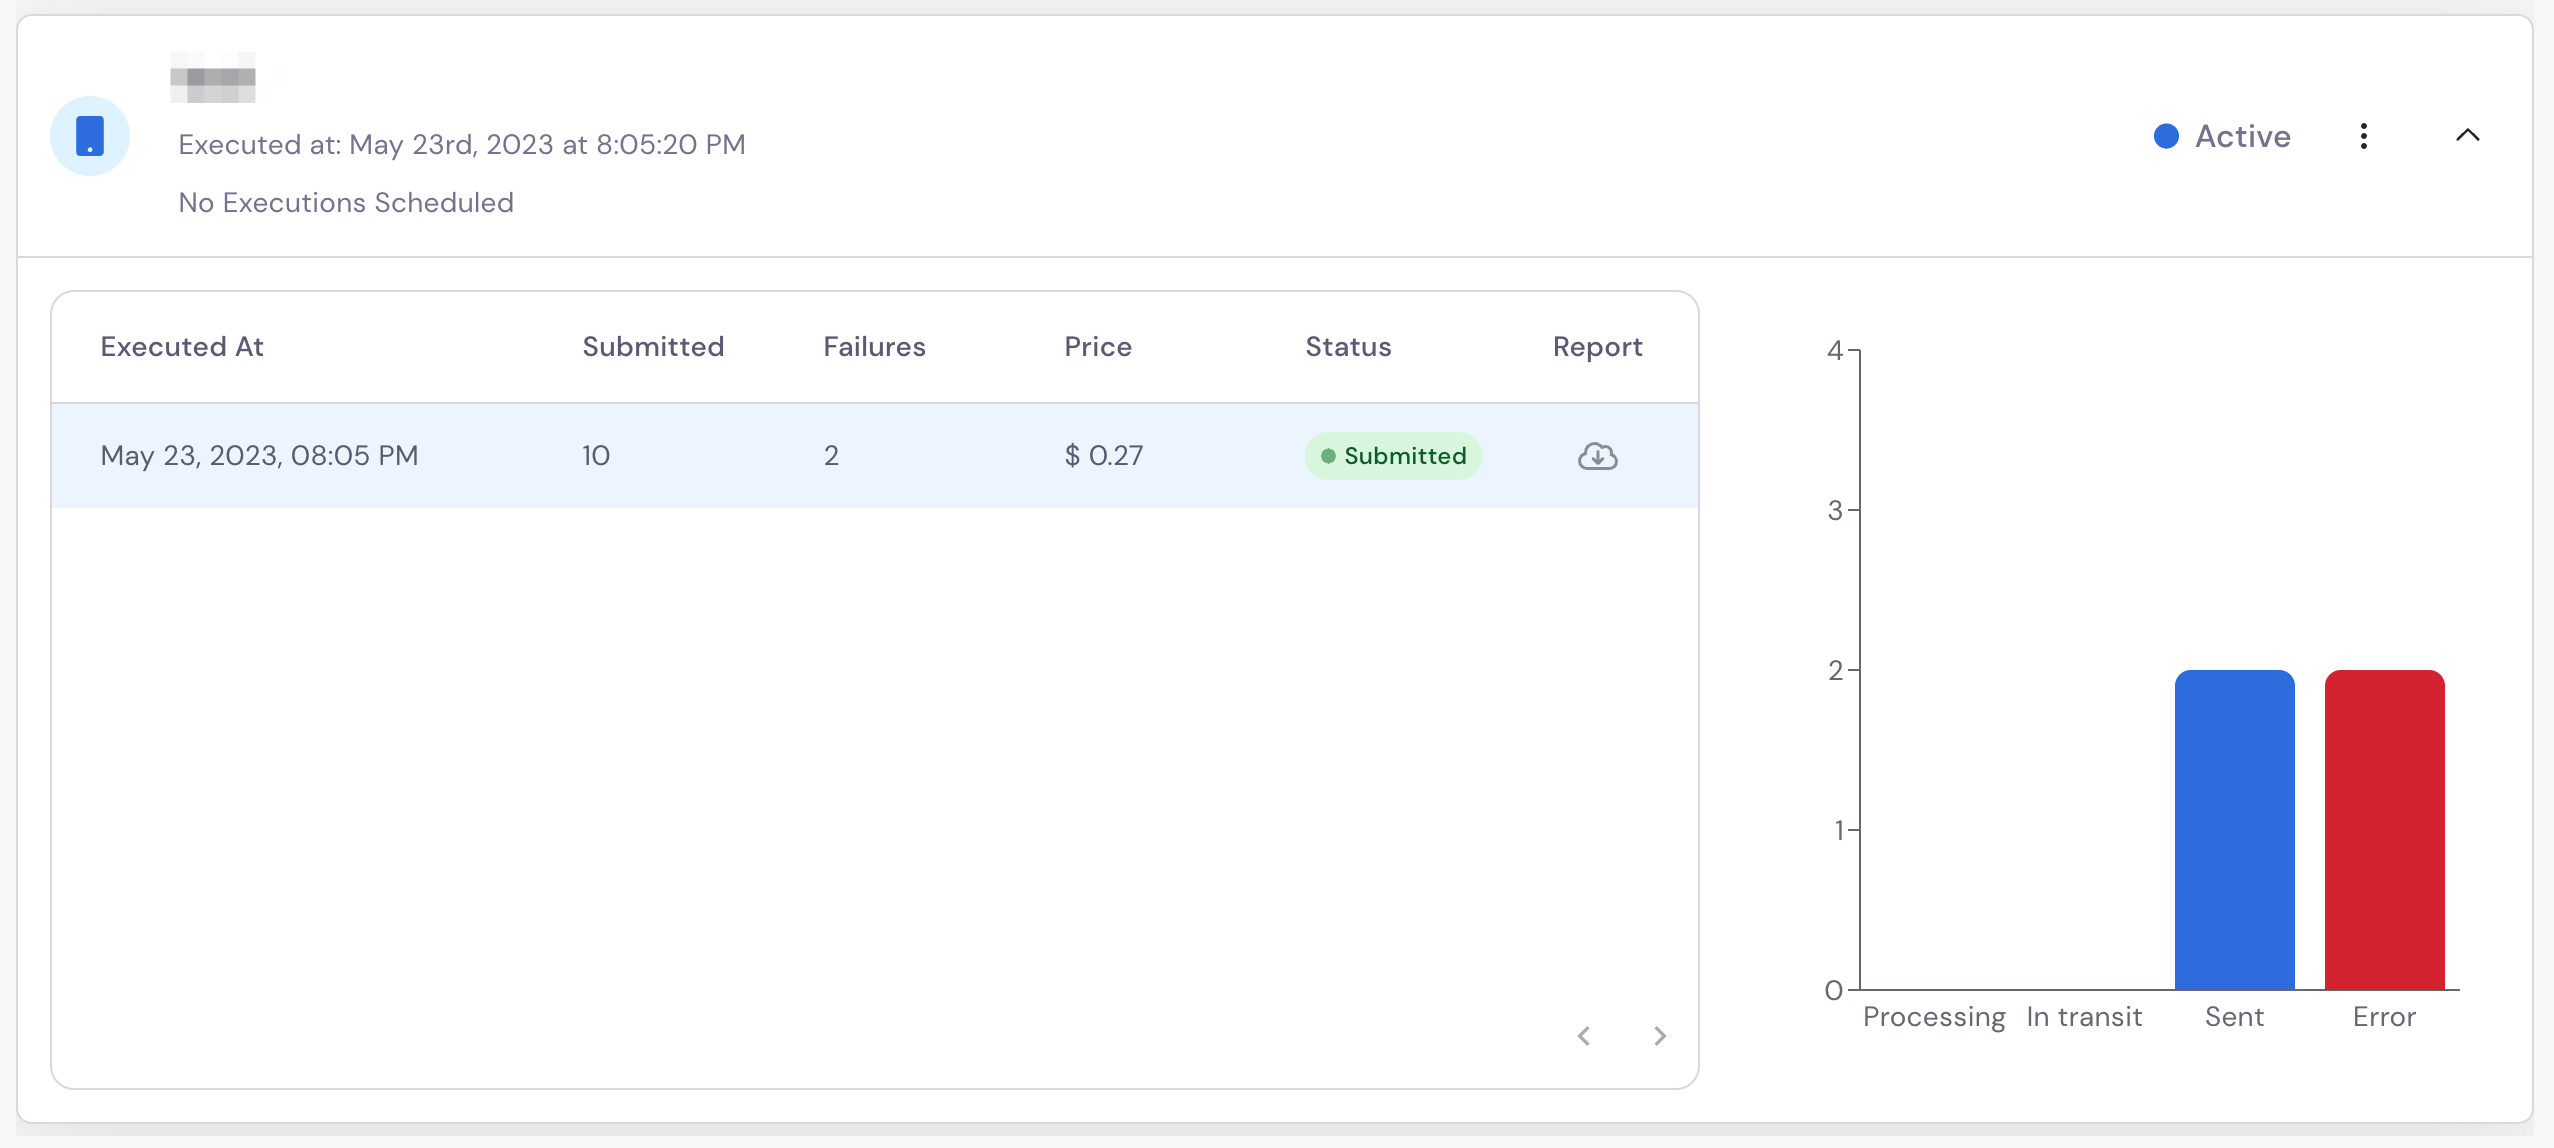Screen dimensions: 2554x1148
Task: Click the Price column header
Action: (1098, 347)
